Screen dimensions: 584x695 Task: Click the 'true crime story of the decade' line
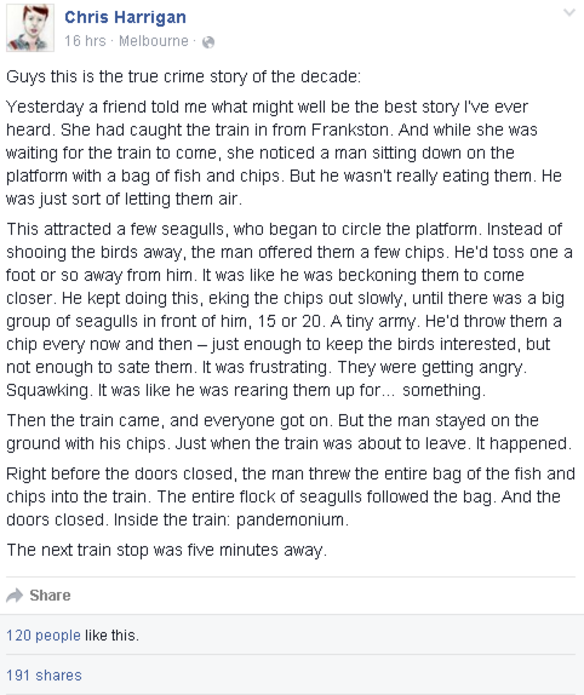(x=183, y=77)
